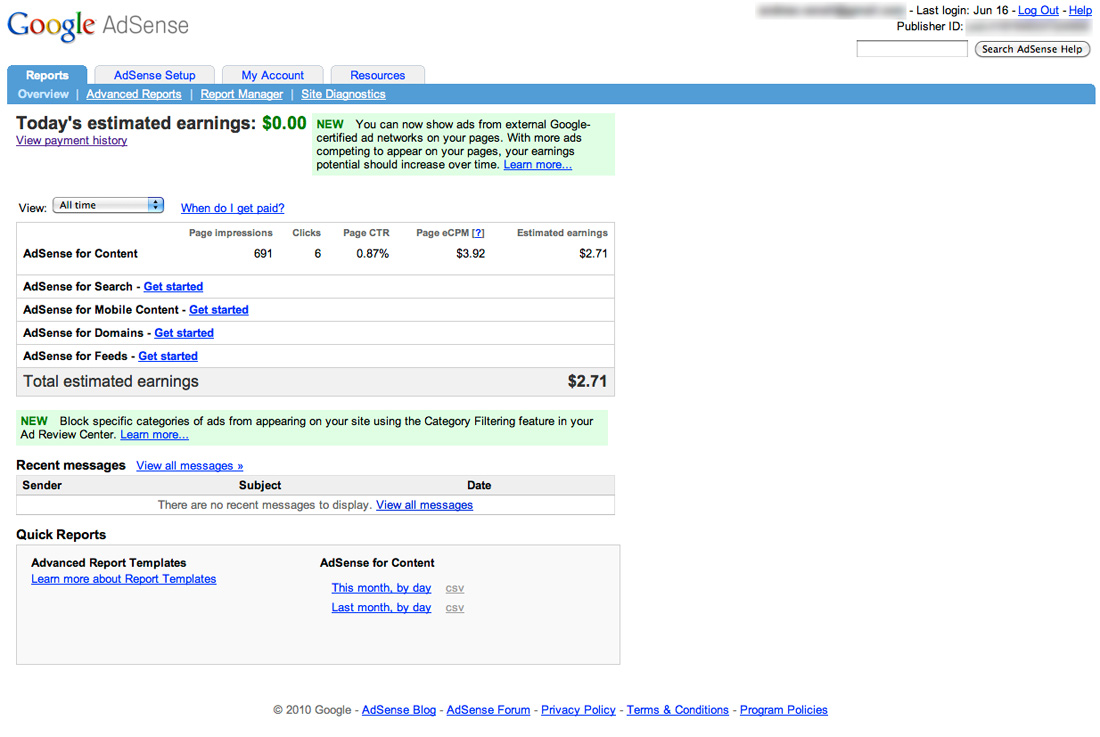Screen dimensions: 1100x737
Task: Click the Page eCPM help question mark
Action: pos(478,233)
